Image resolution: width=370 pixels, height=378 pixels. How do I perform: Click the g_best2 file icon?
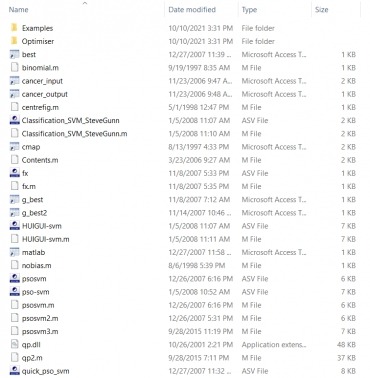pos(14,213)
